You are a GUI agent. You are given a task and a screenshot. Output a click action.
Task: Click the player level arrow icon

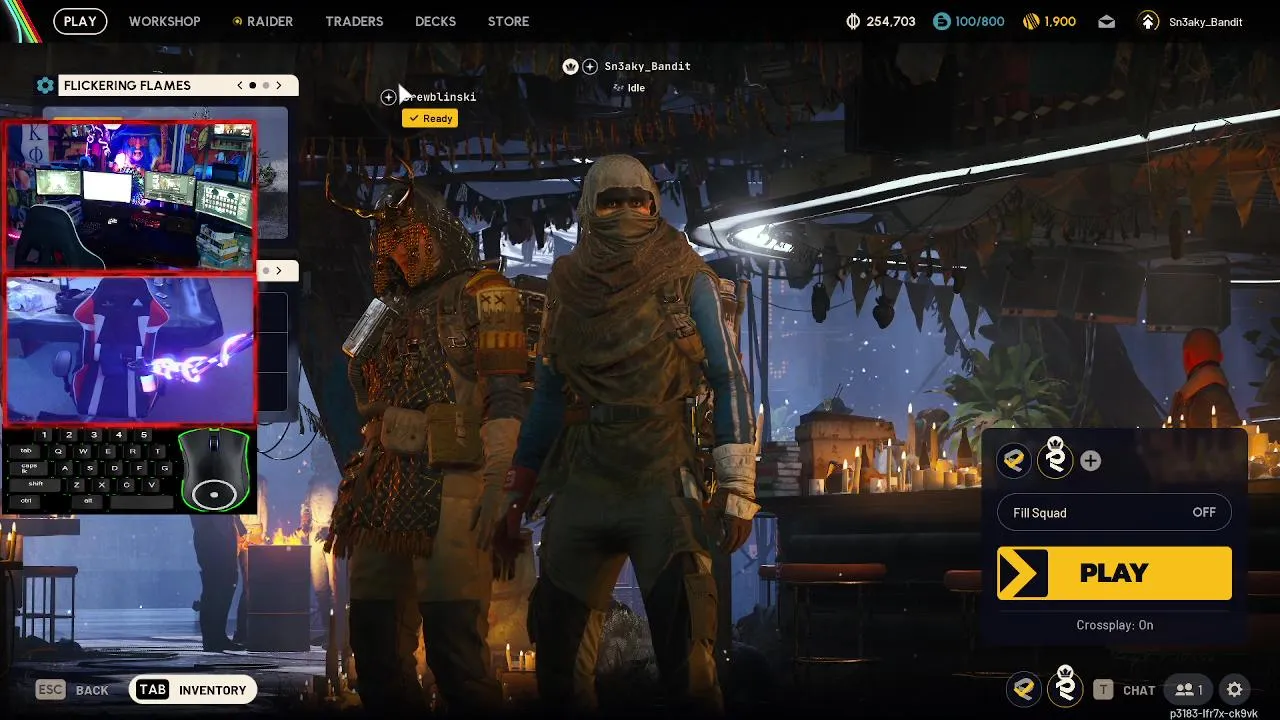pos(1149,21)
